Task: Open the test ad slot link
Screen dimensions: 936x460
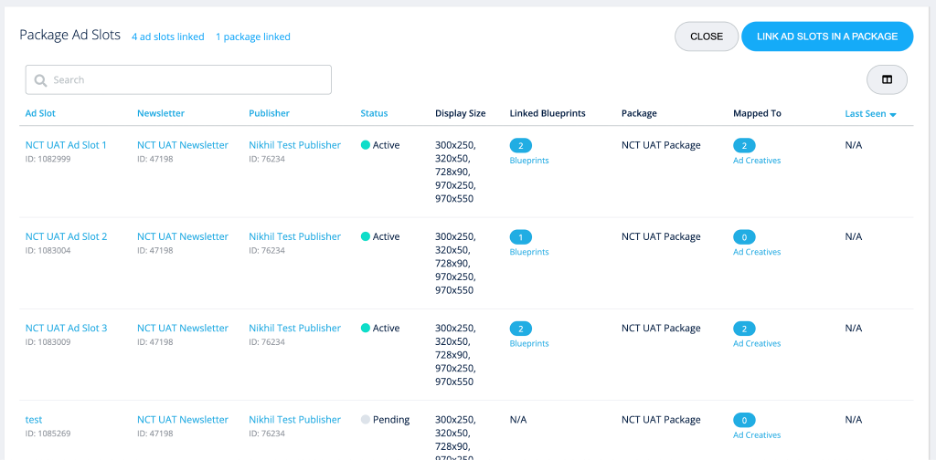Action: point(34,420)
